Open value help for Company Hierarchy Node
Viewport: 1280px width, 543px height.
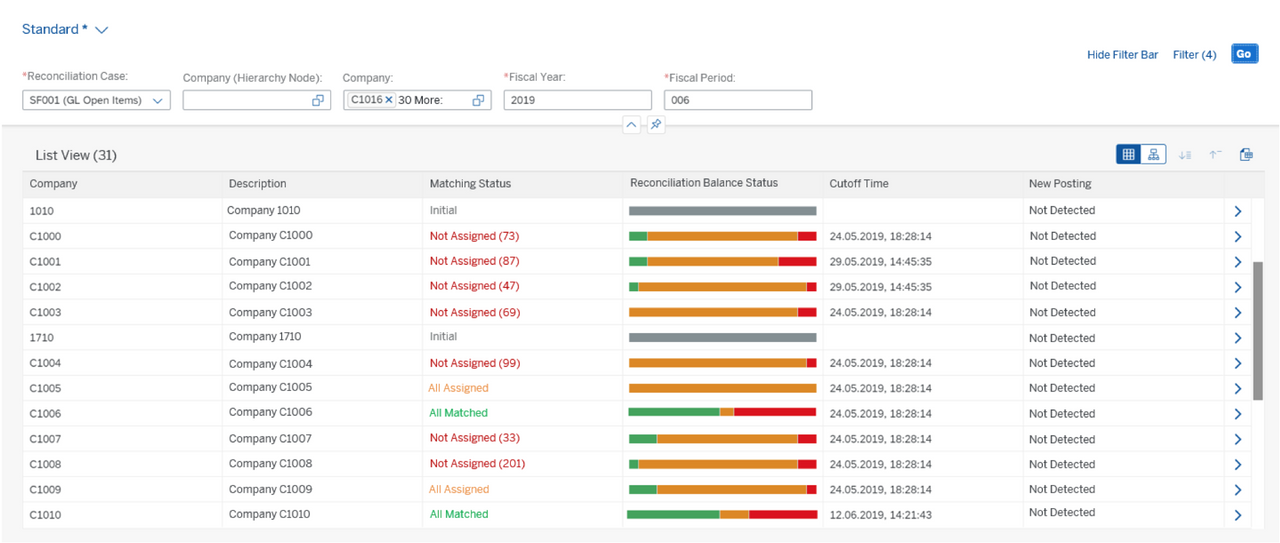point(318,101)
